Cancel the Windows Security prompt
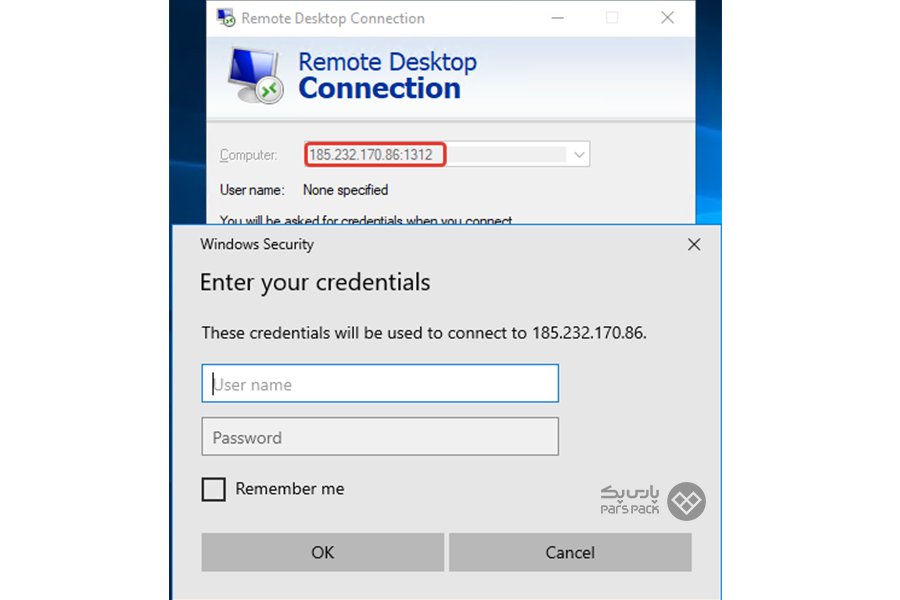The image size is (900, 600). click(x=570, y=552)
